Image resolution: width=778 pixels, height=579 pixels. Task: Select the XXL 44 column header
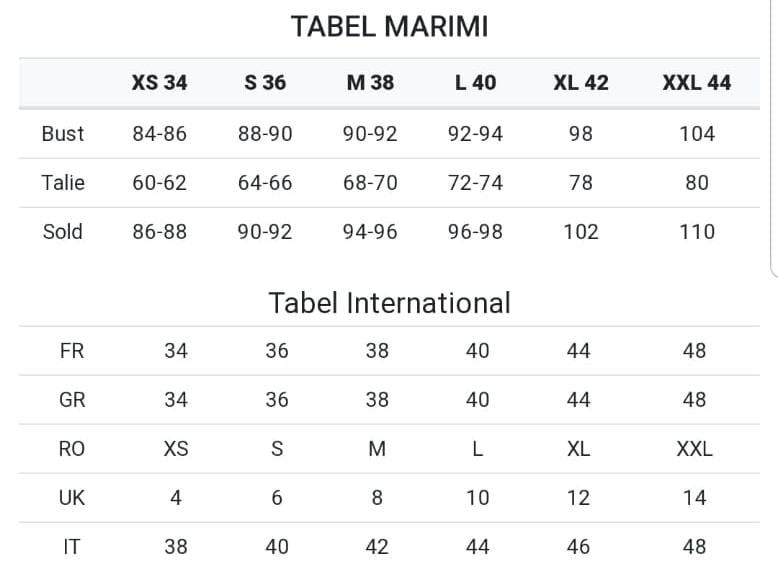coord(696,83)
